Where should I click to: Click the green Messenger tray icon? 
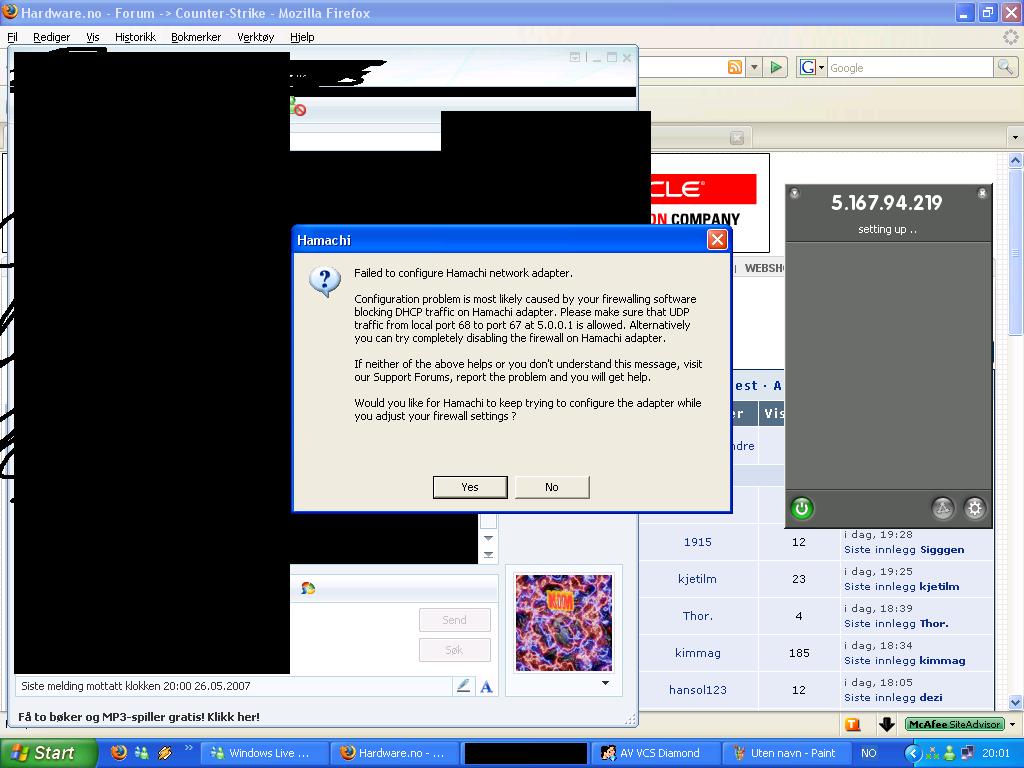[x=949, y=753]
